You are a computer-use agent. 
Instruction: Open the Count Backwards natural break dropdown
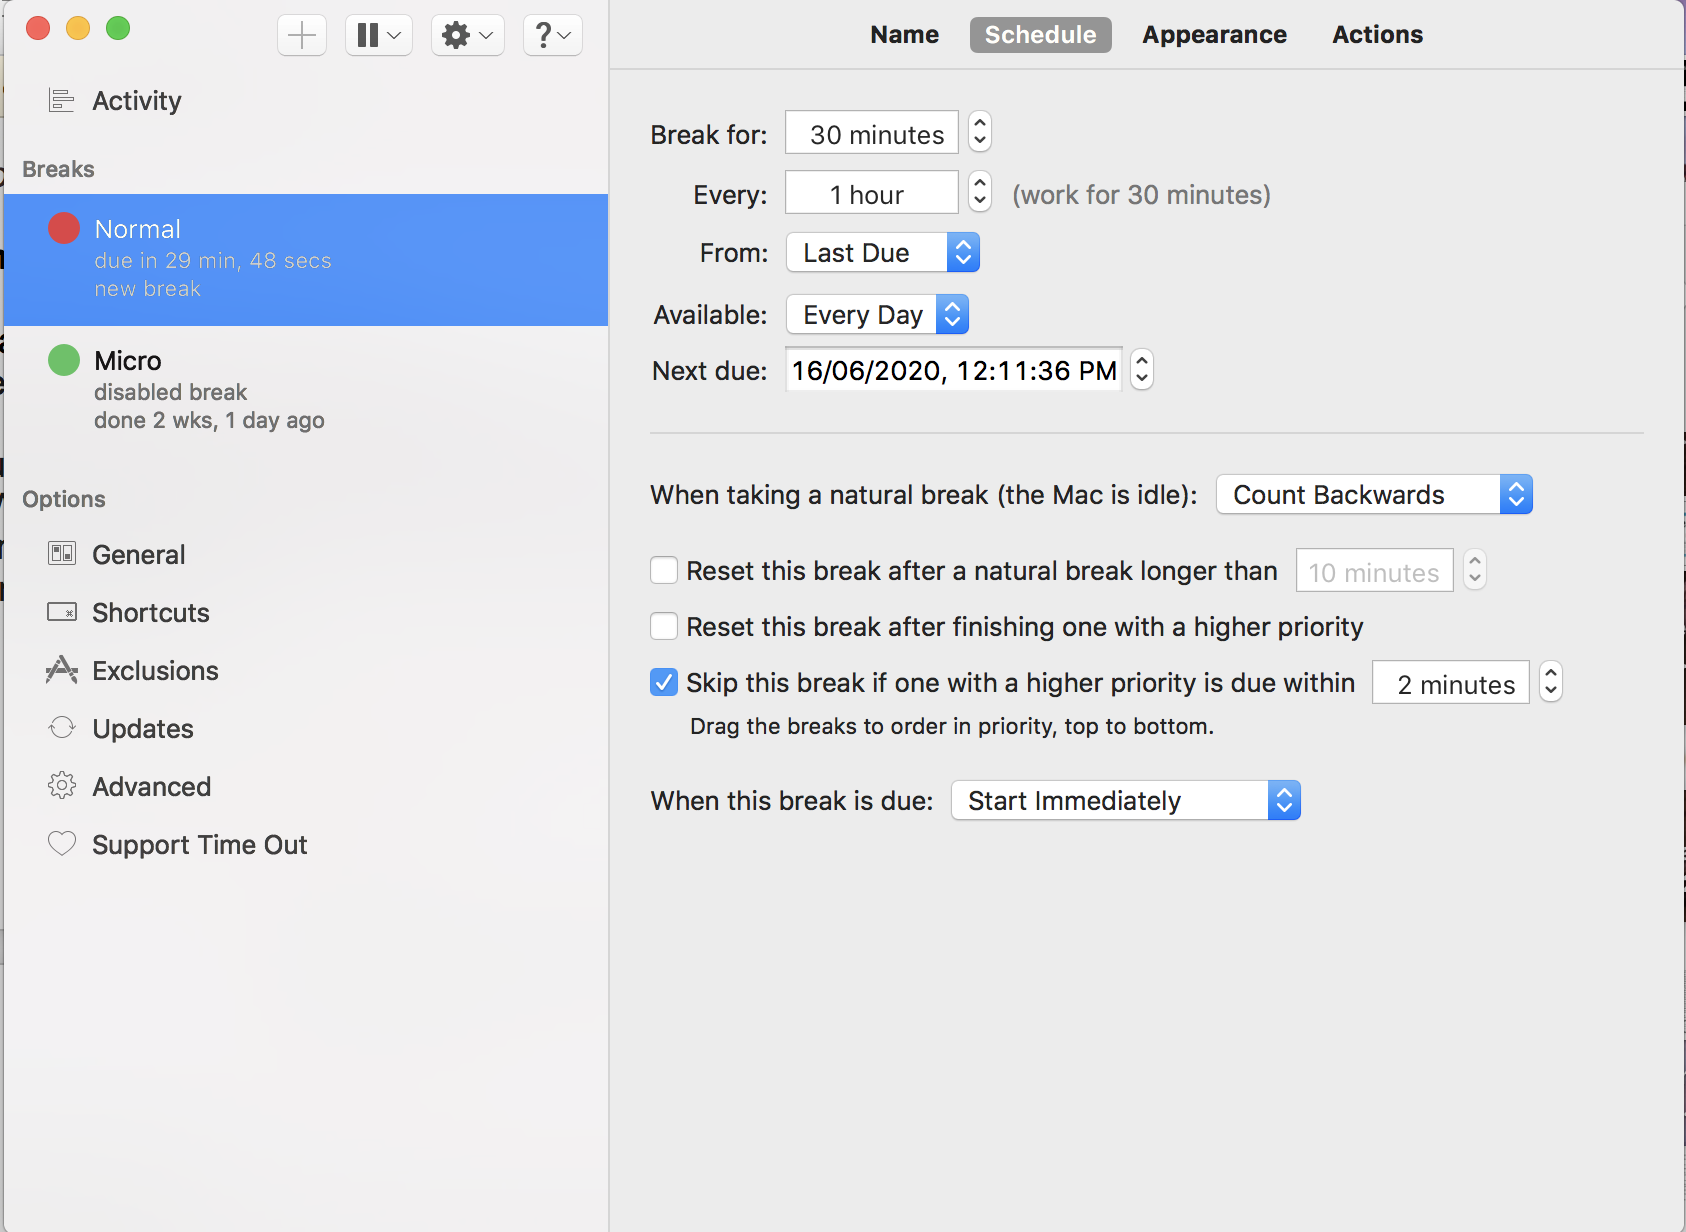click(x=1374, y=495)
